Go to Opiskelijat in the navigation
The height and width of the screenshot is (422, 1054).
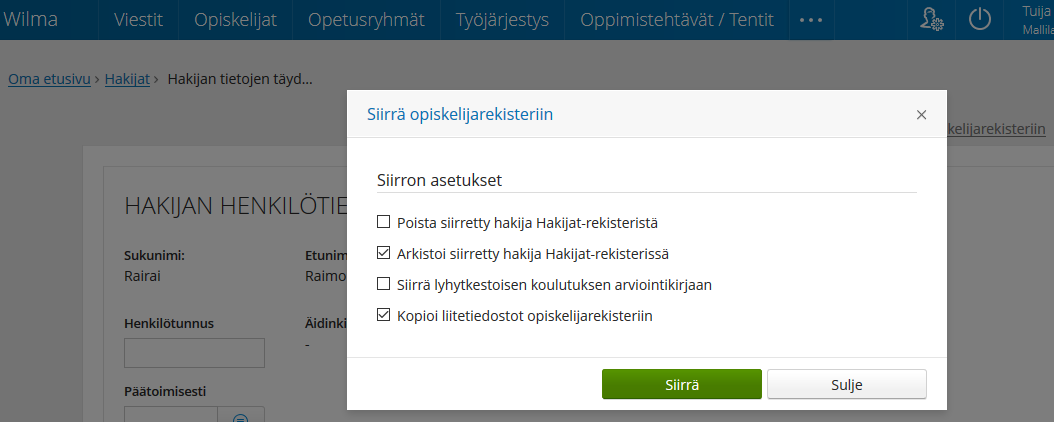click(x=235, y=19)
